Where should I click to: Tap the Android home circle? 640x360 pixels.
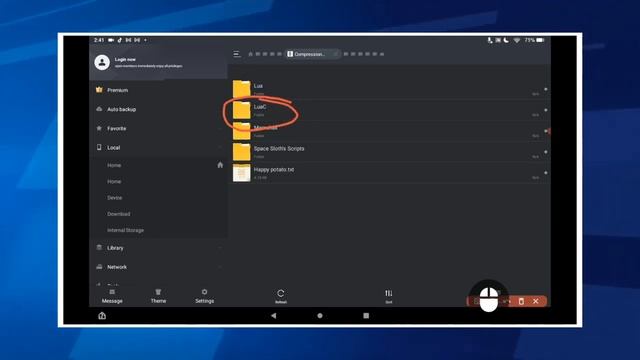[x=320, y=316]
